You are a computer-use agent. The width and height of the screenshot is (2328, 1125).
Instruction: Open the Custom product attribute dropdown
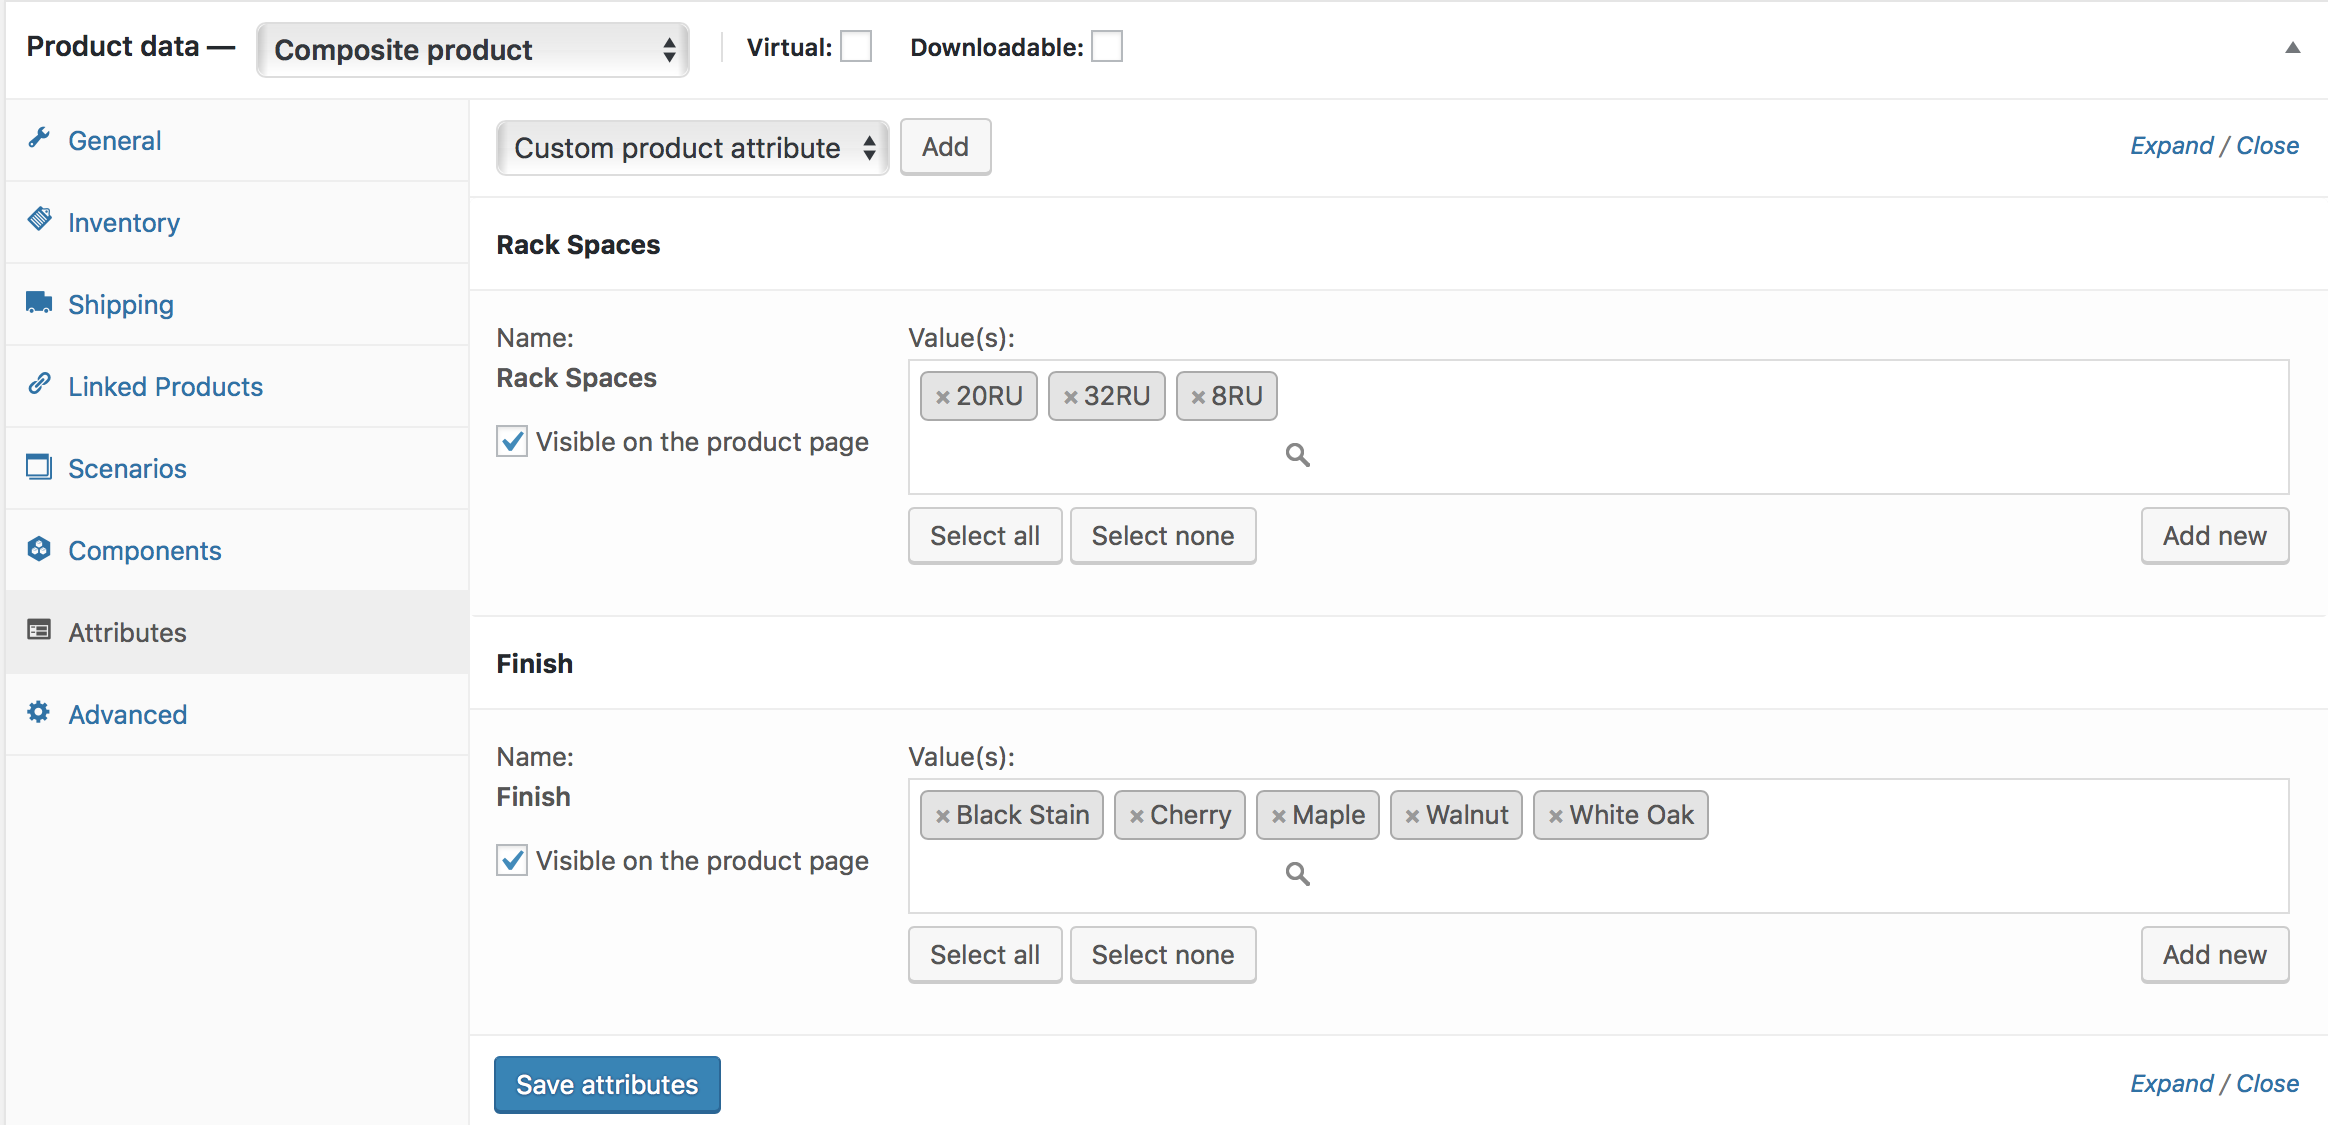click(x=692, y=148)
